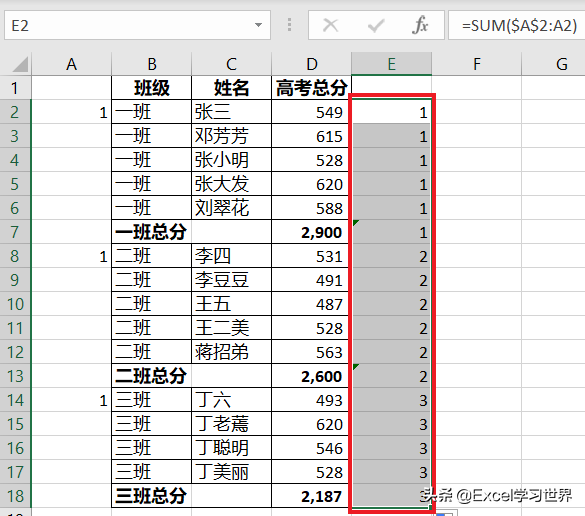Select row 7 header
The image size is (585, 516).
point(15,232)
